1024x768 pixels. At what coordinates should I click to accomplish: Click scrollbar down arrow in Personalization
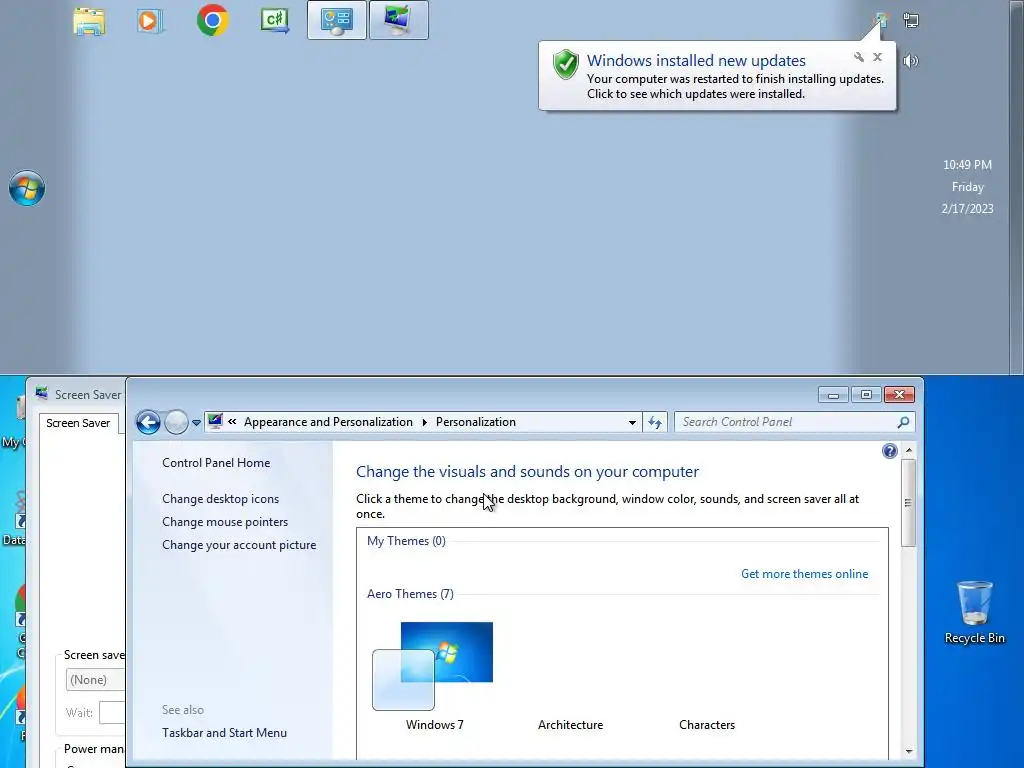908,751
